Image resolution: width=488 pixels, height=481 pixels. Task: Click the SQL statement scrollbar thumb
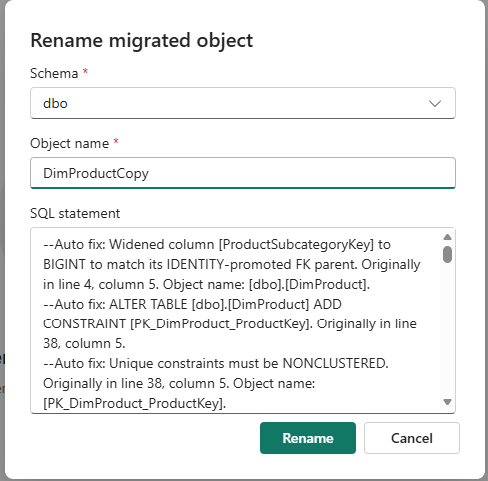pyautogui.click(x=447, y=254)
